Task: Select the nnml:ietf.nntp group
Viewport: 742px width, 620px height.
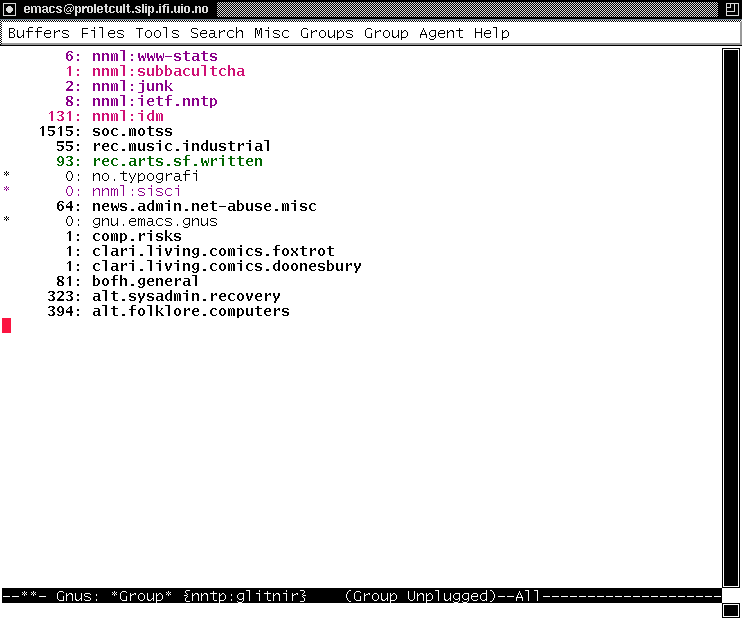Action: pyautogui.click(x=155, y=101)
